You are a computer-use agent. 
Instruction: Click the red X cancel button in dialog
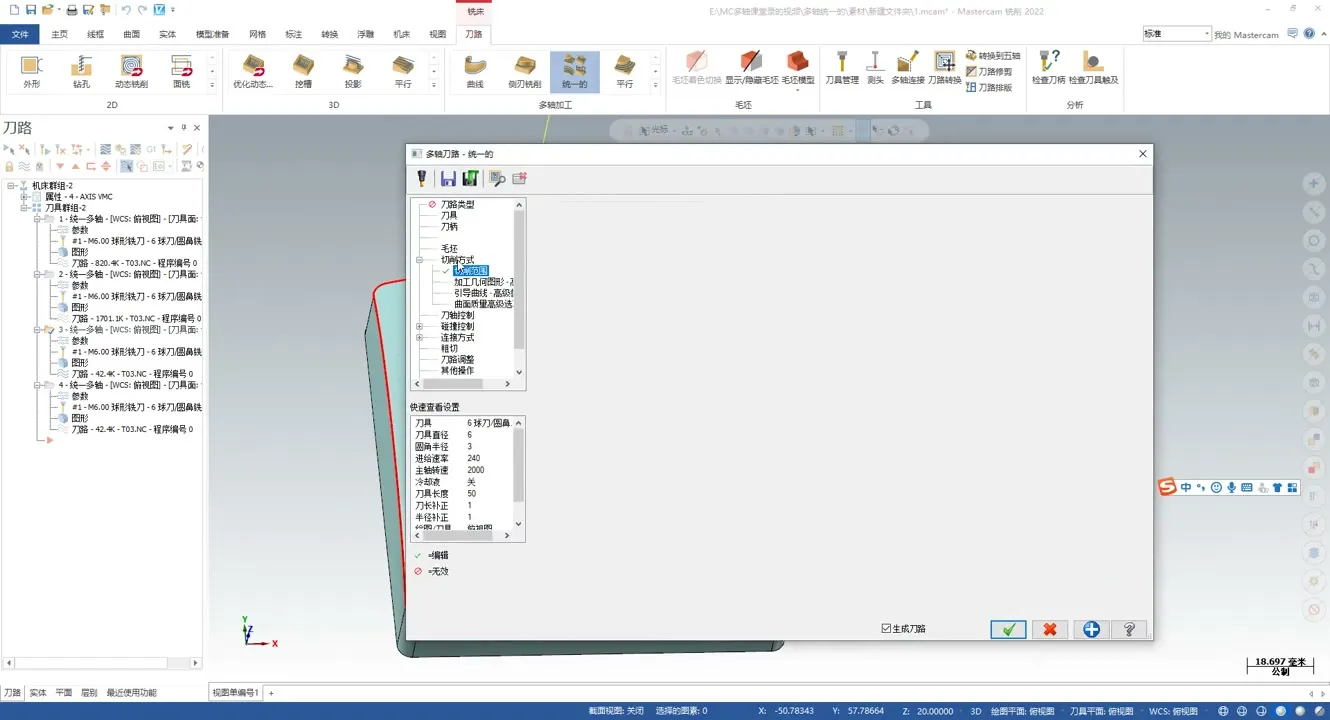pyautogui.click(x=1049, y=629)
